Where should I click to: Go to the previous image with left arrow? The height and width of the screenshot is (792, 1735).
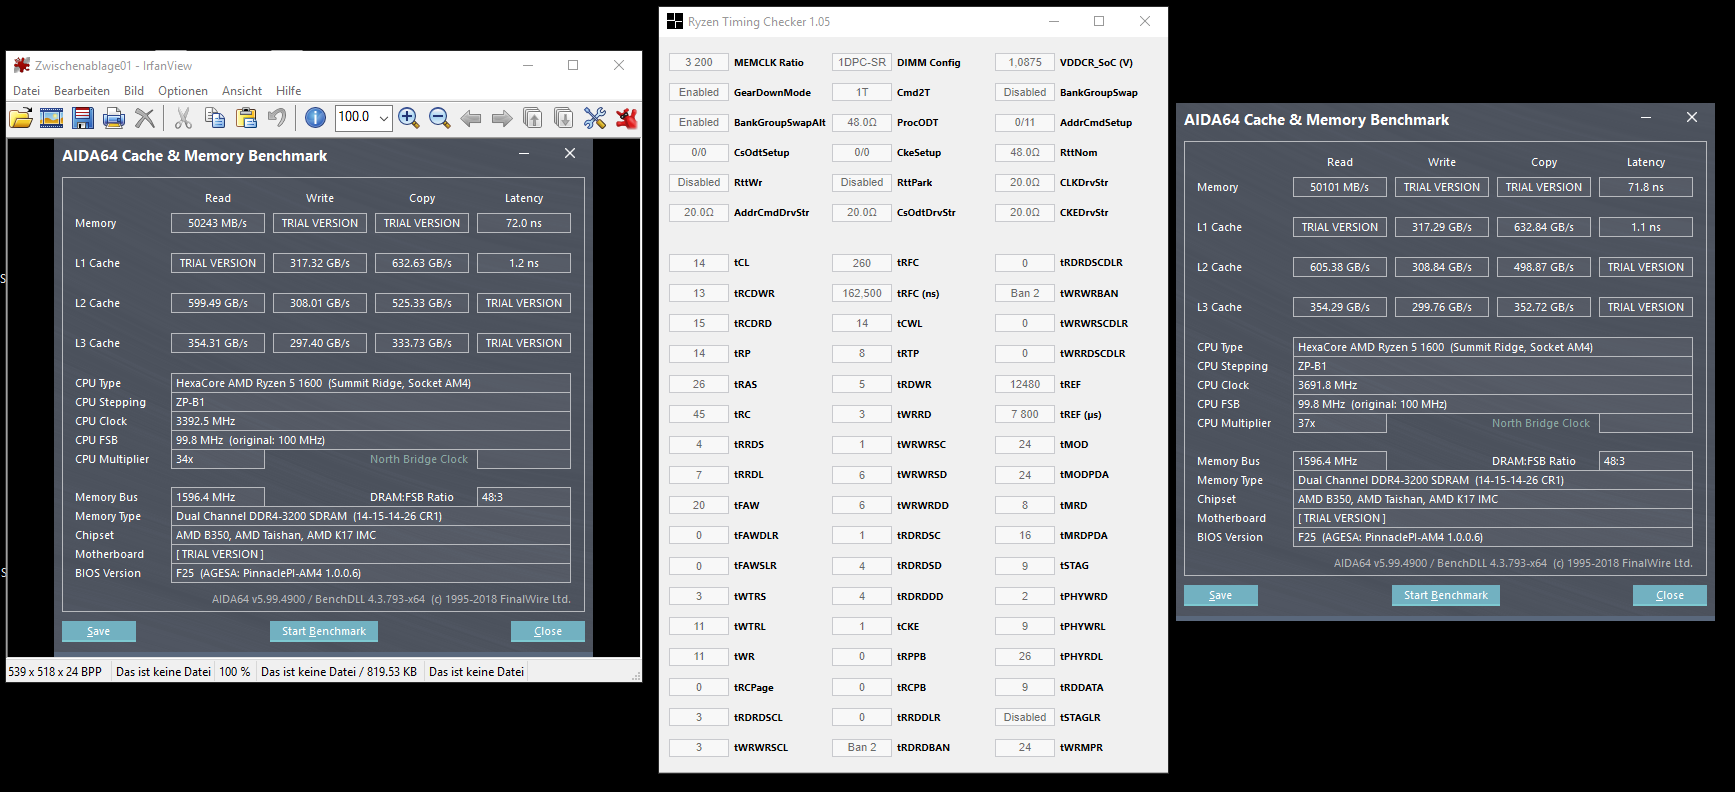(x=470, y=118)
